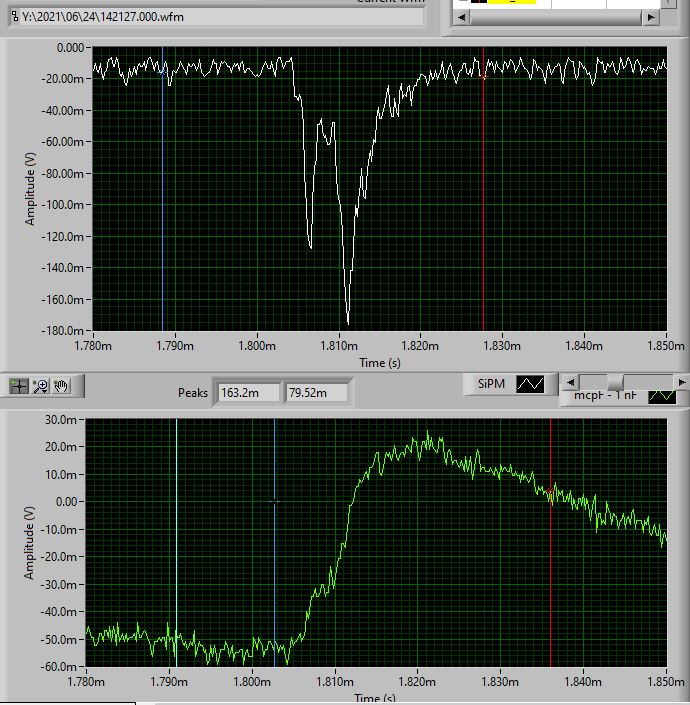Select the hand panning tool
Image resolution: width=690 pixels, height=705 pixels.
click(x=61, y=386)
